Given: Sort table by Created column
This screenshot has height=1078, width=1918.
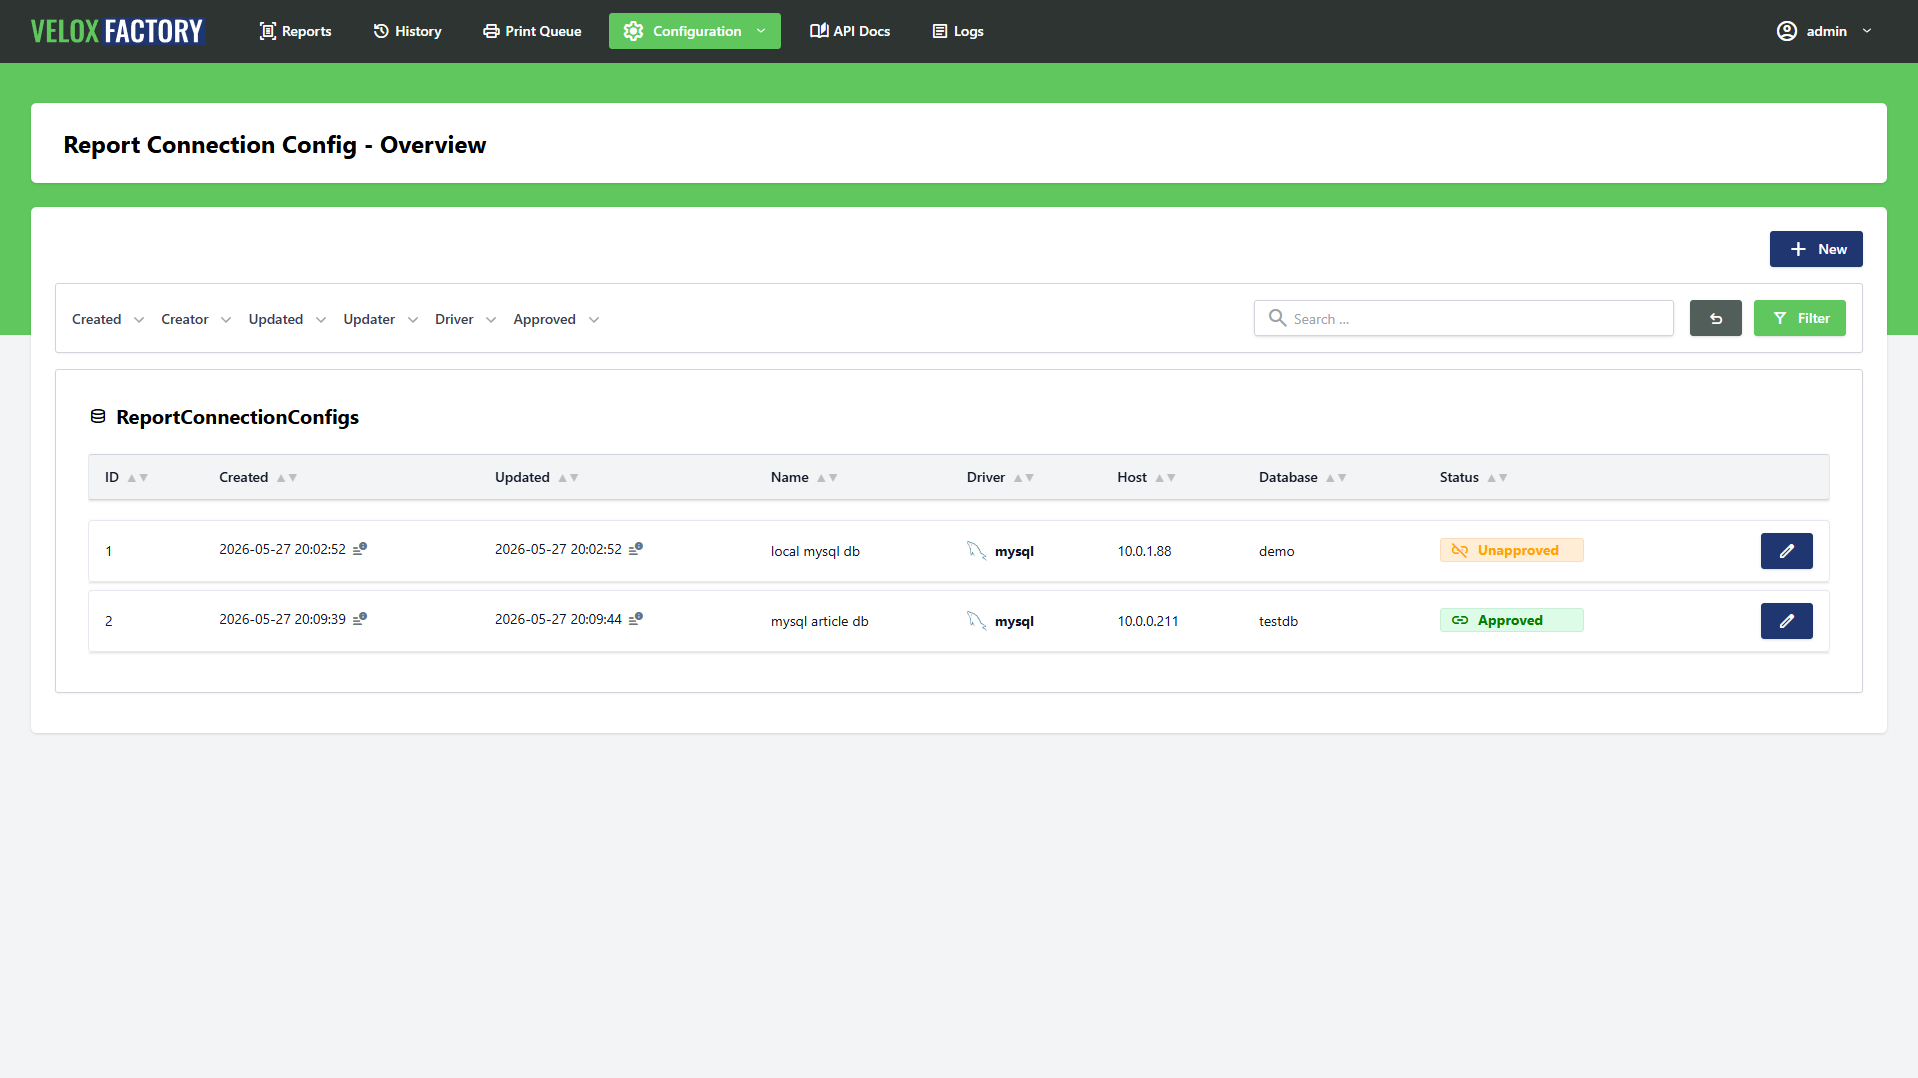Looking at the screenshot, I should click(258, 477).
